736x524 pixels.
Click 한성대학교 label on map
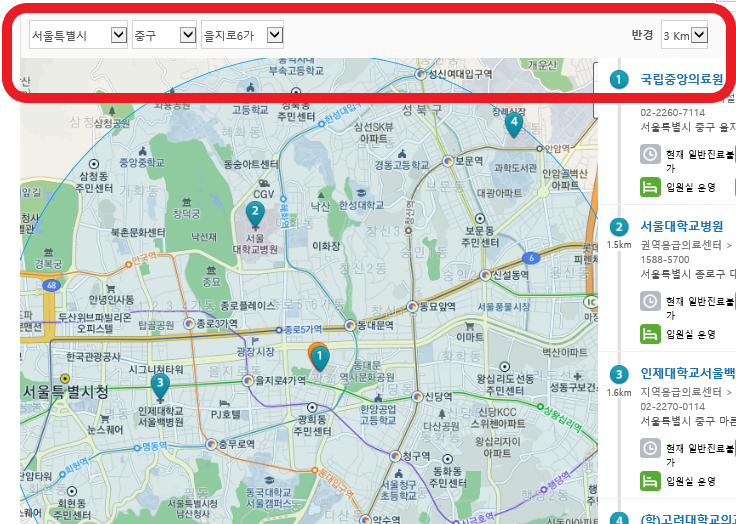(x=361, y=205)
